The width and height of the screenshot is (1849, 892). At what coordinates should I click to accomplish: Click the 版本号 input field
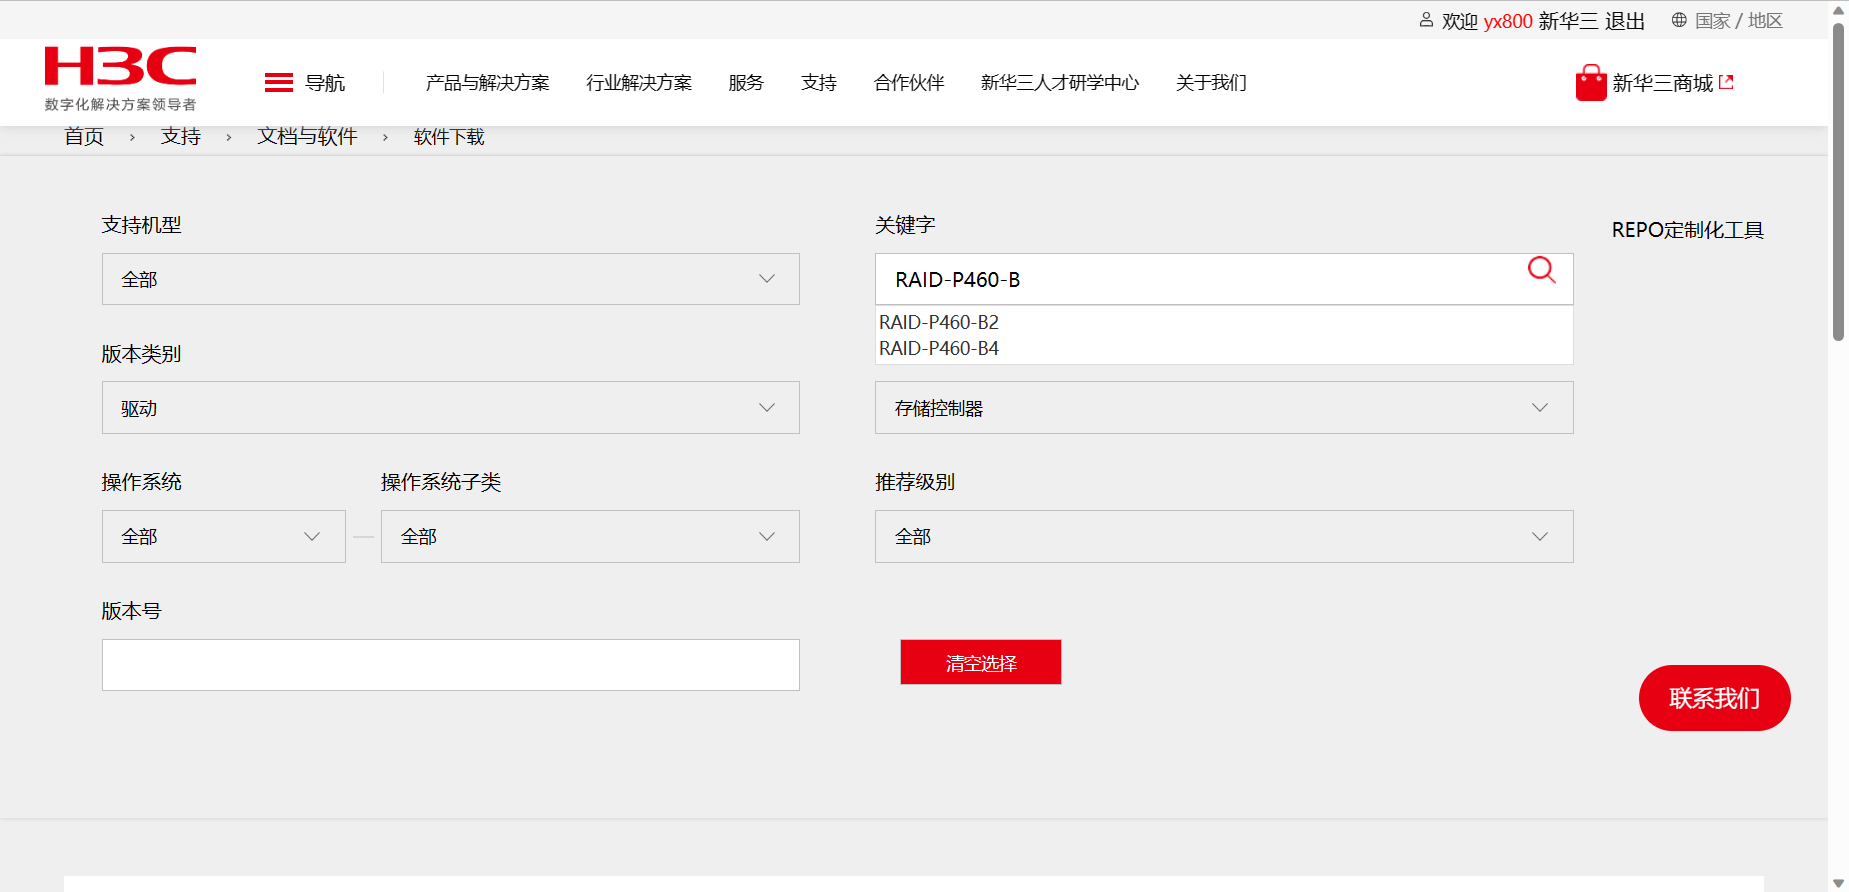click(x=450, y=665)
